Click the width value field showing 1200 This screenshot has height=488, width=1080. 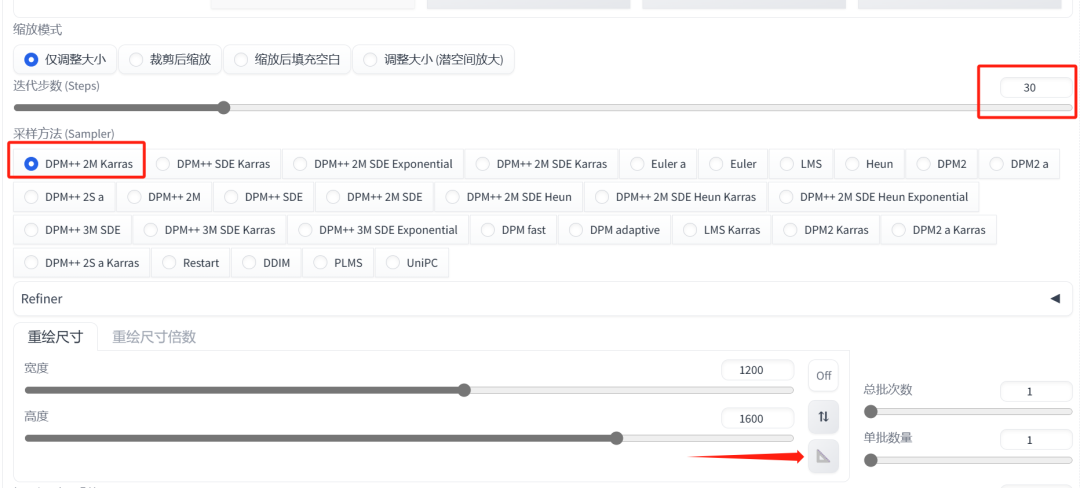point(757,370)
